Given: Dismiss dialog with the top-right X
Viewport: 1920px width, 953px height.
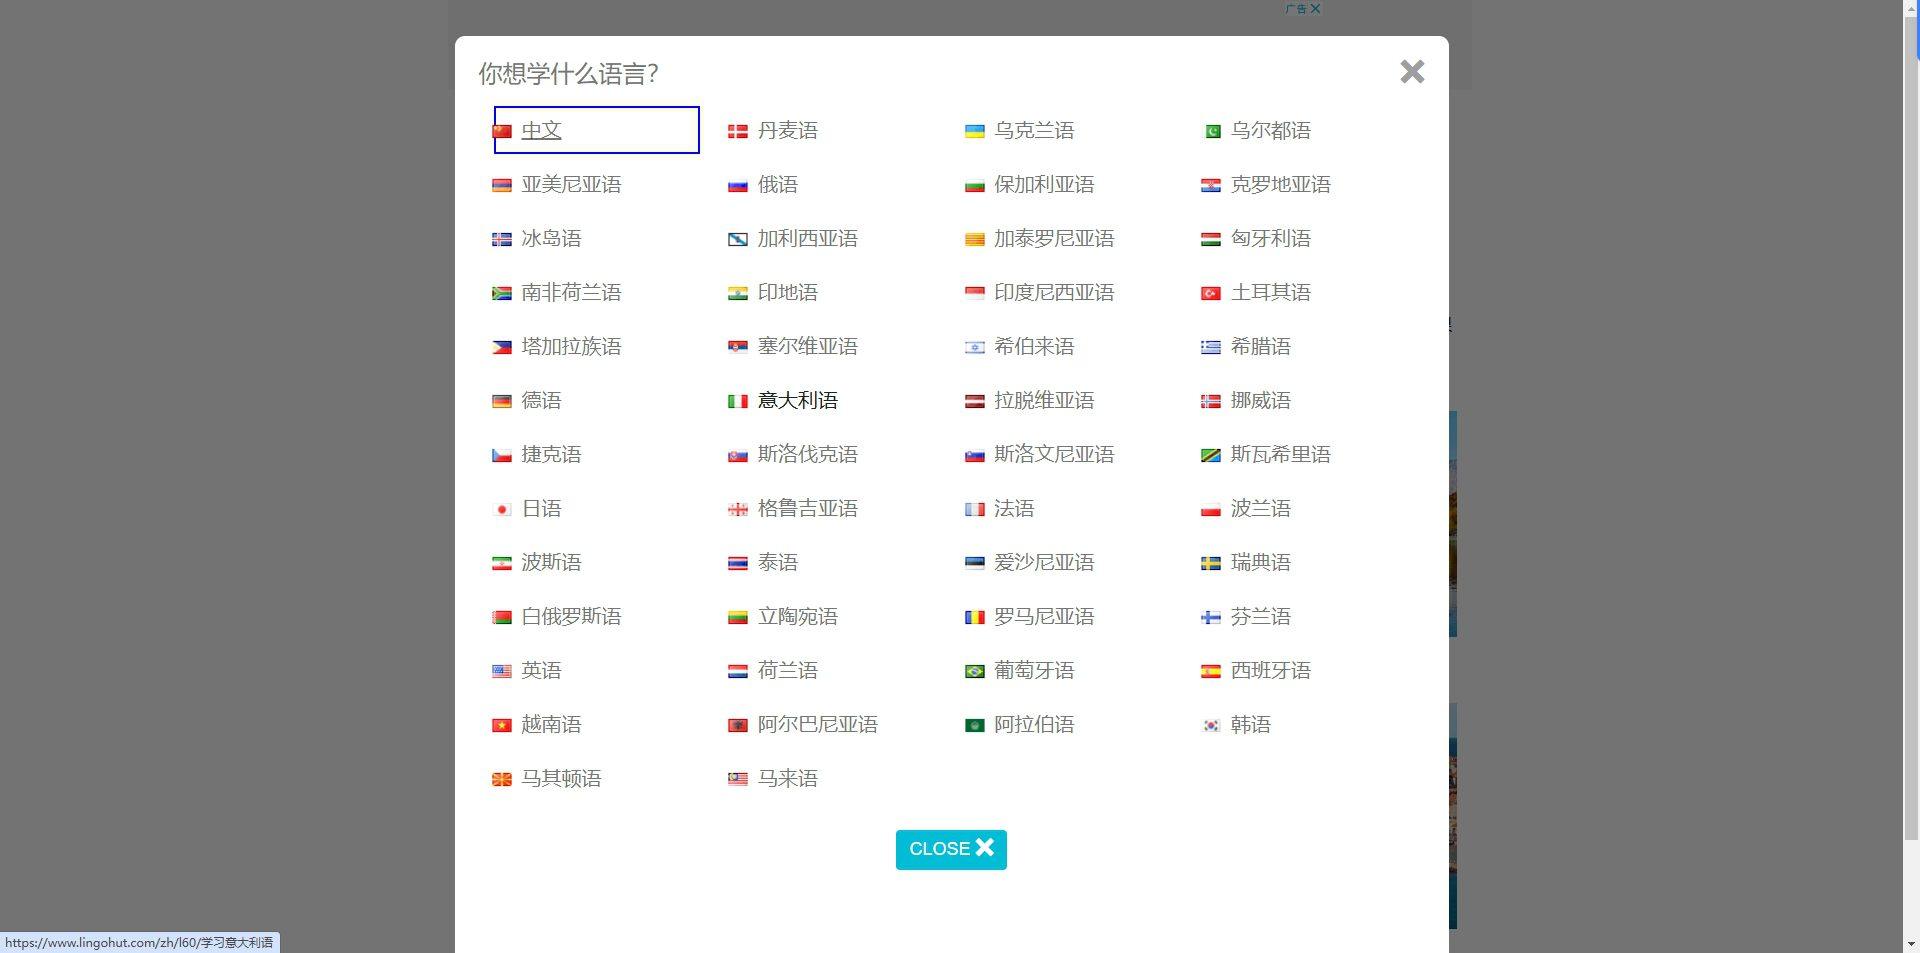Looking at the screenshot, I should coord(1411,72).
